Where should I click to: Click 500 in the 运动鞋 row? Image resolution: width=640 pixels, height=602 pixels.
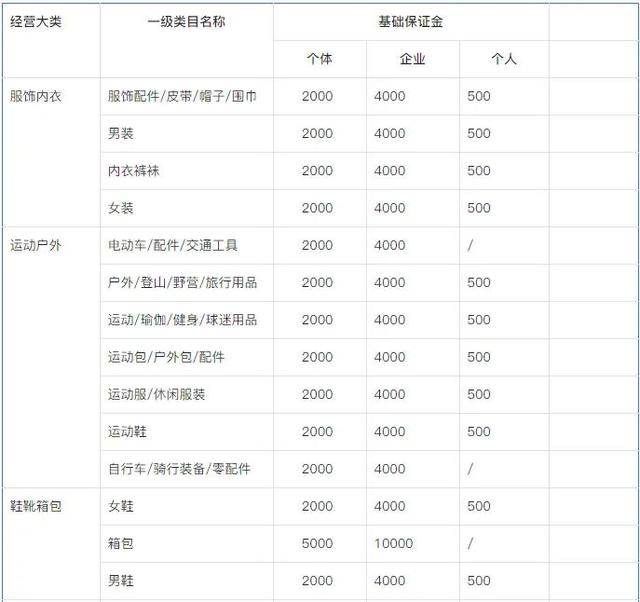tap(479, 432)
